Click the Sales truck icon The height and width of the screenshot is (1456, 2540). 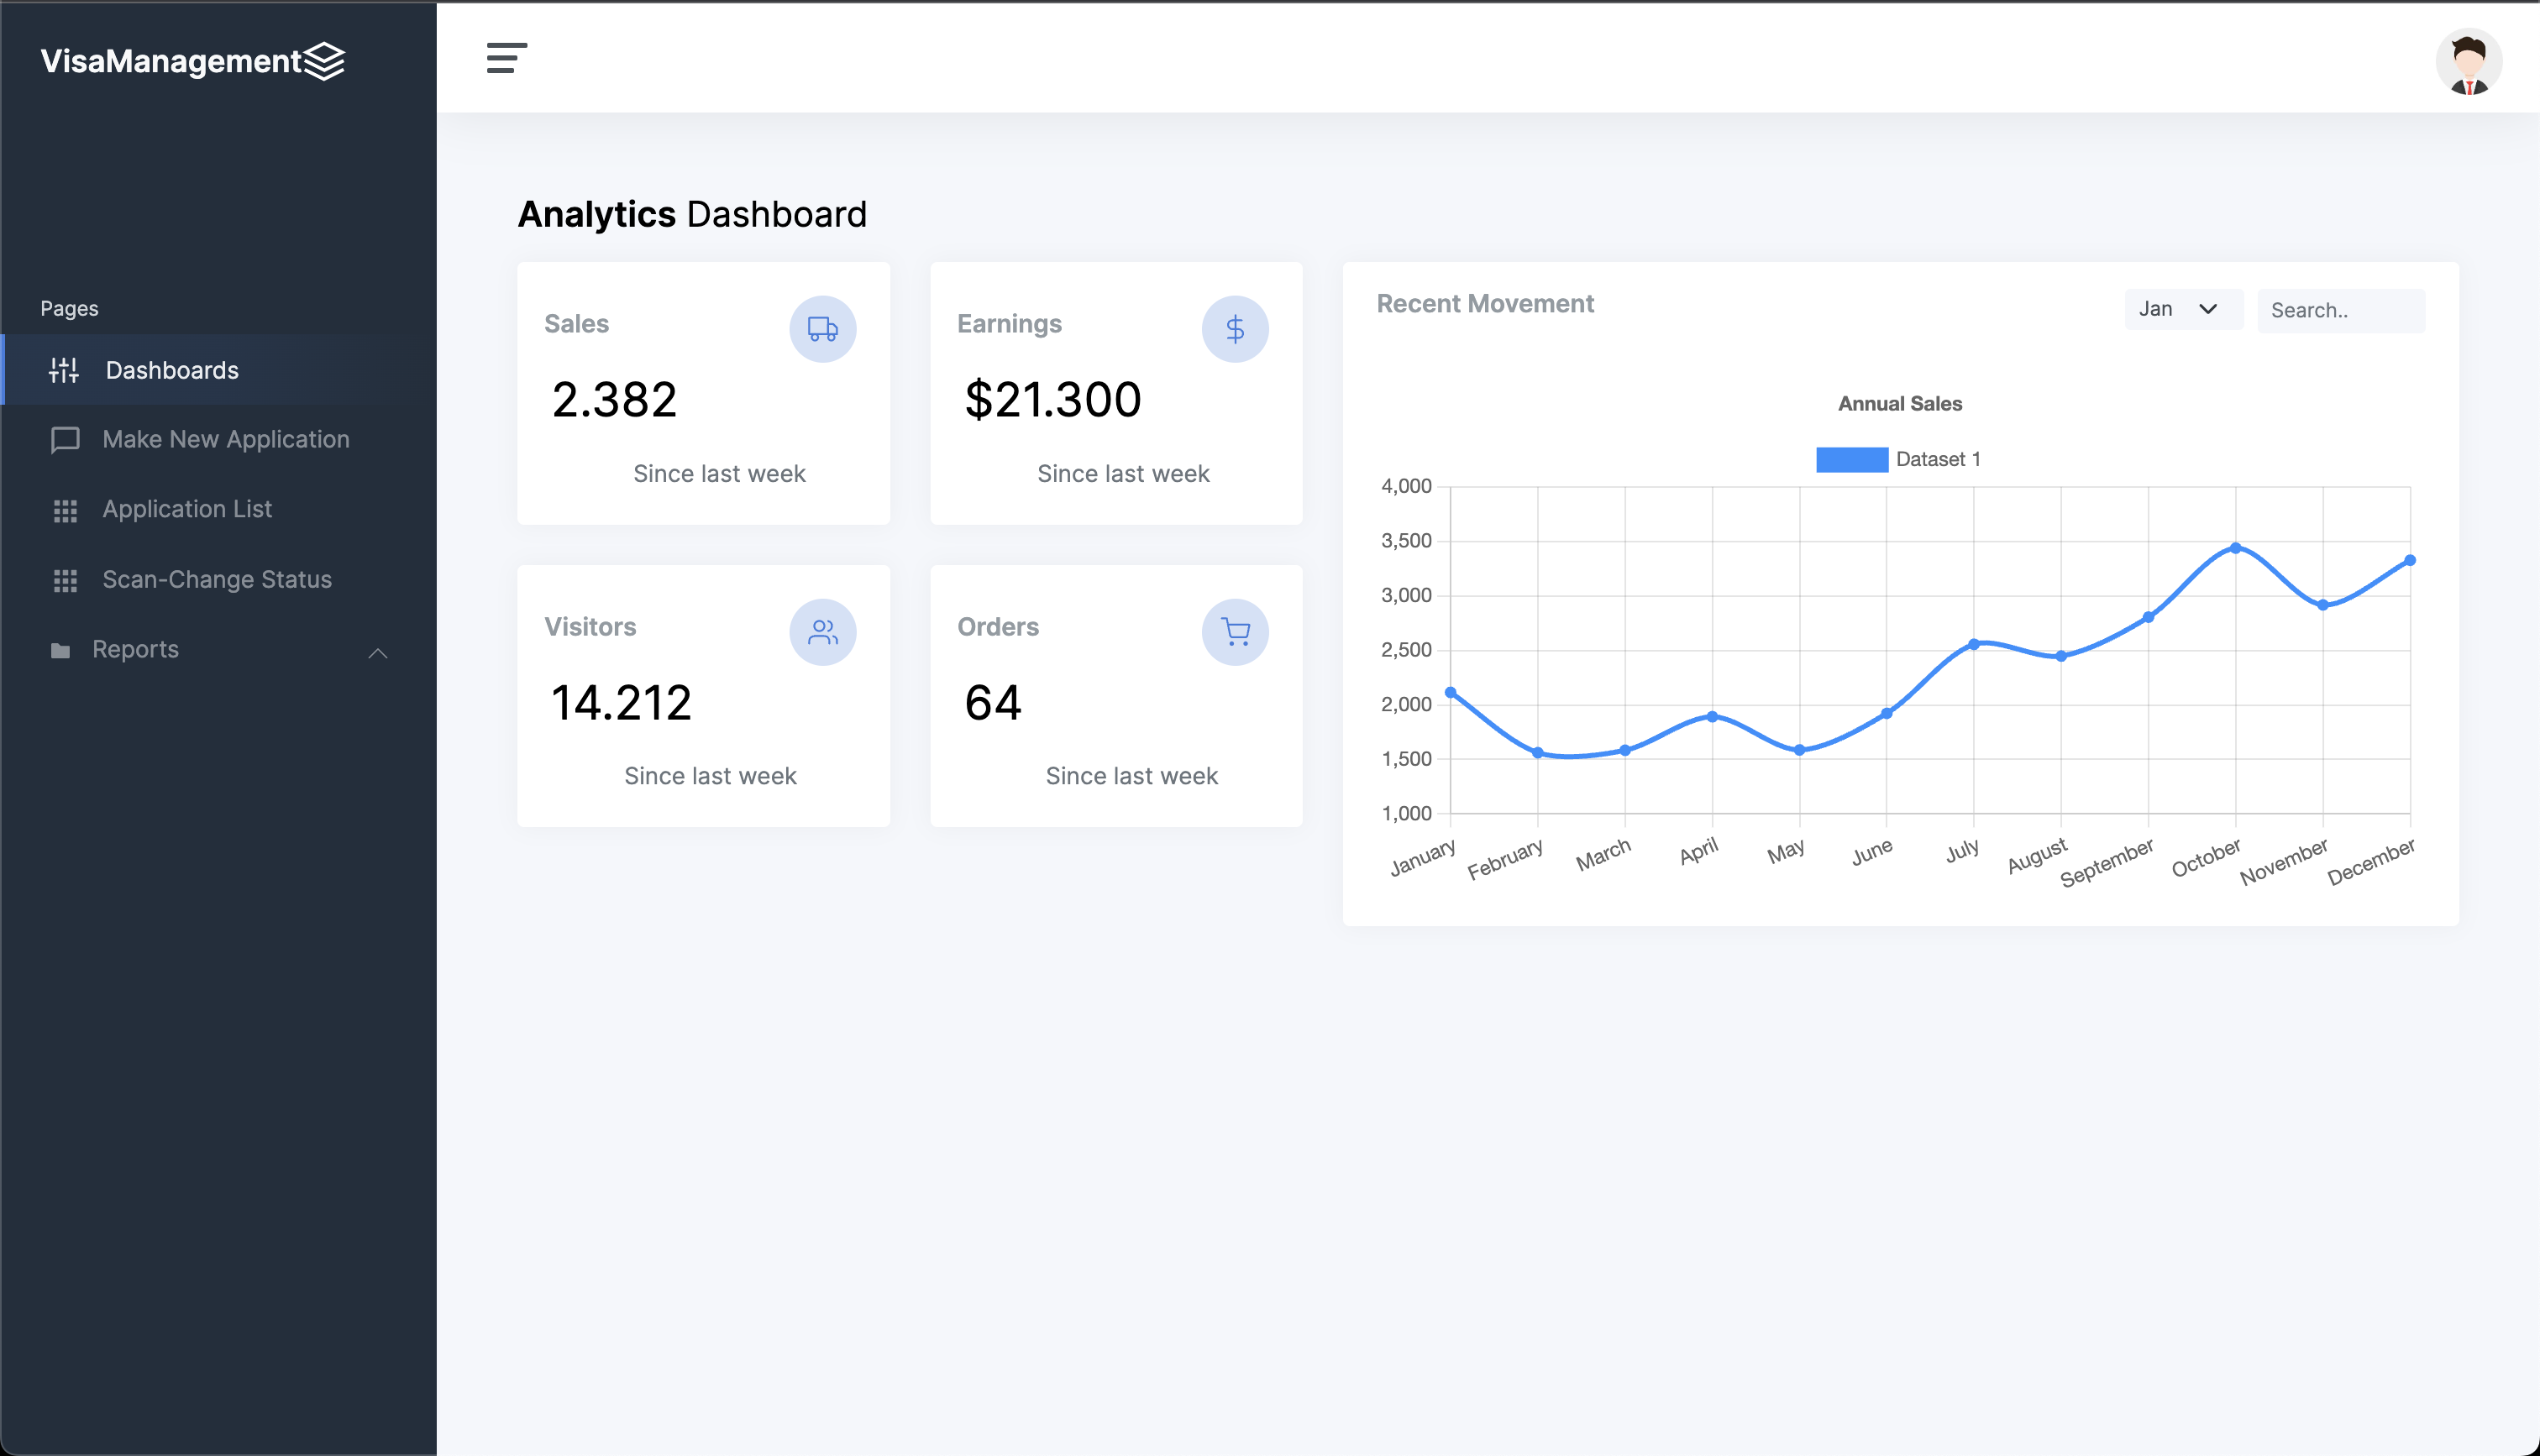822,329
